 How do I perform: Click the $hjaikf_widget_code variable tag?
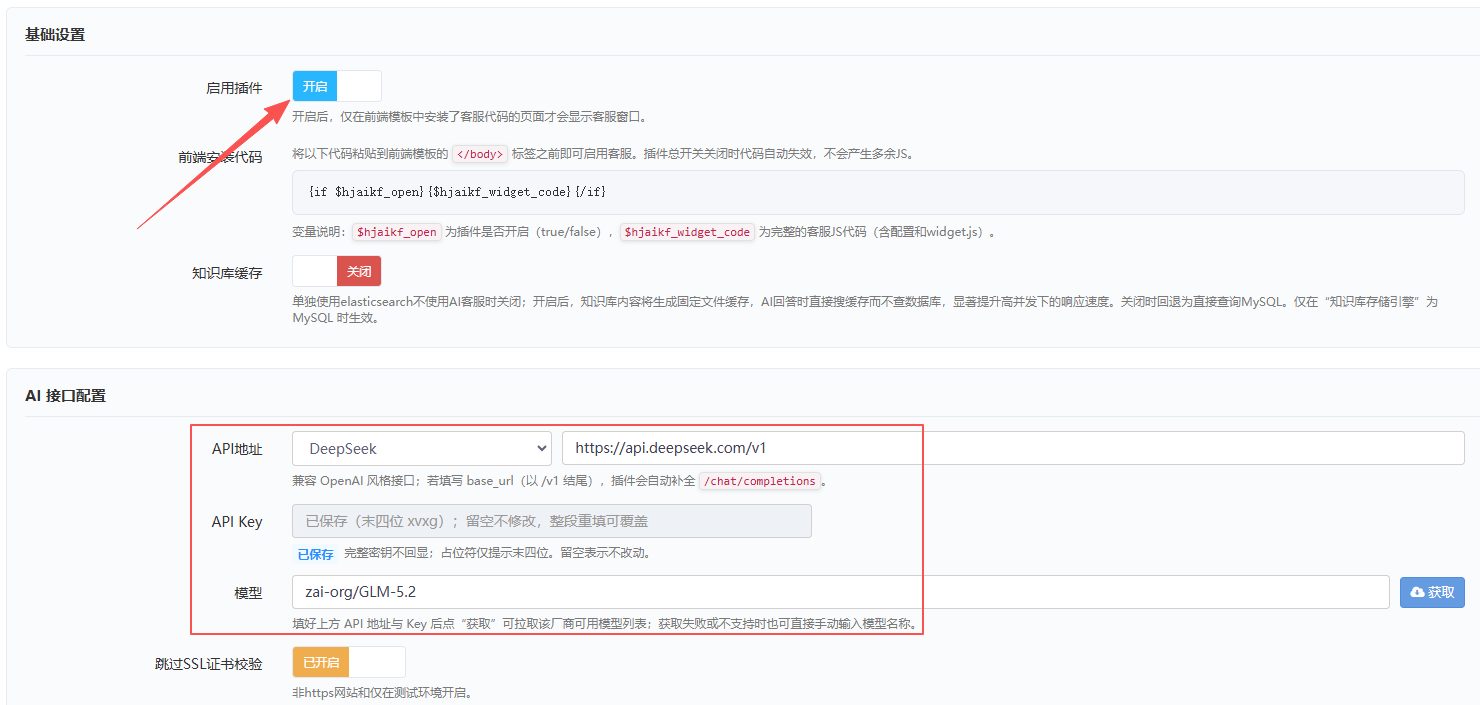coord(687,232)
